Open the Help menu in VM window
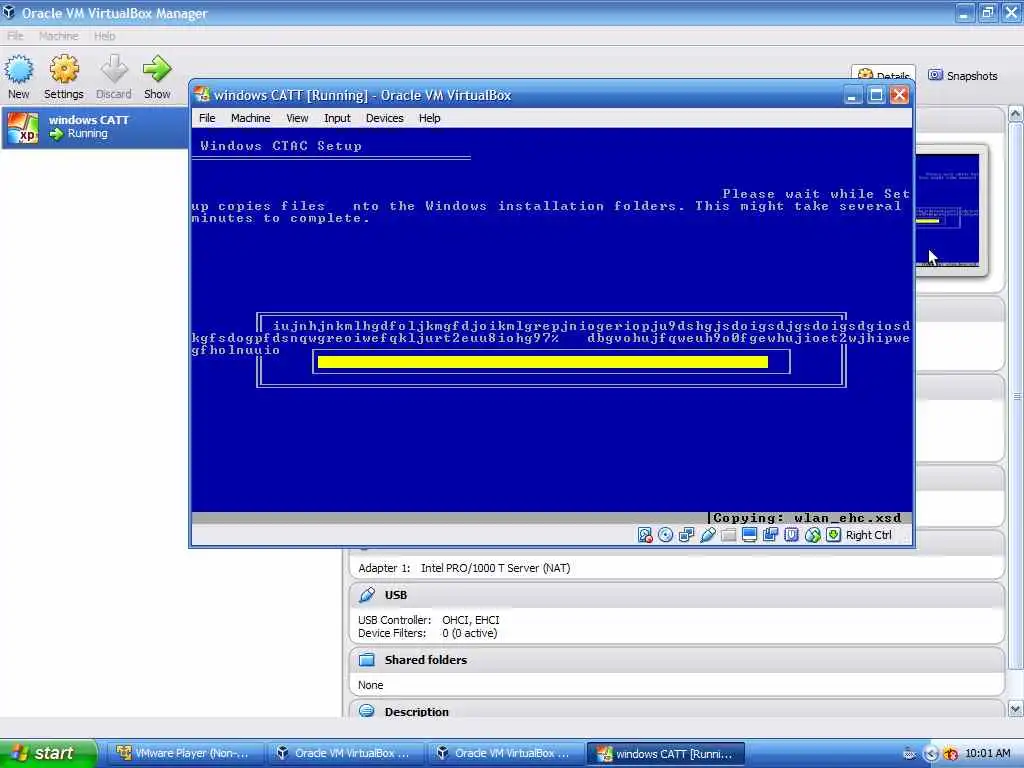The image size is (1024, 768). coord(430,118)
